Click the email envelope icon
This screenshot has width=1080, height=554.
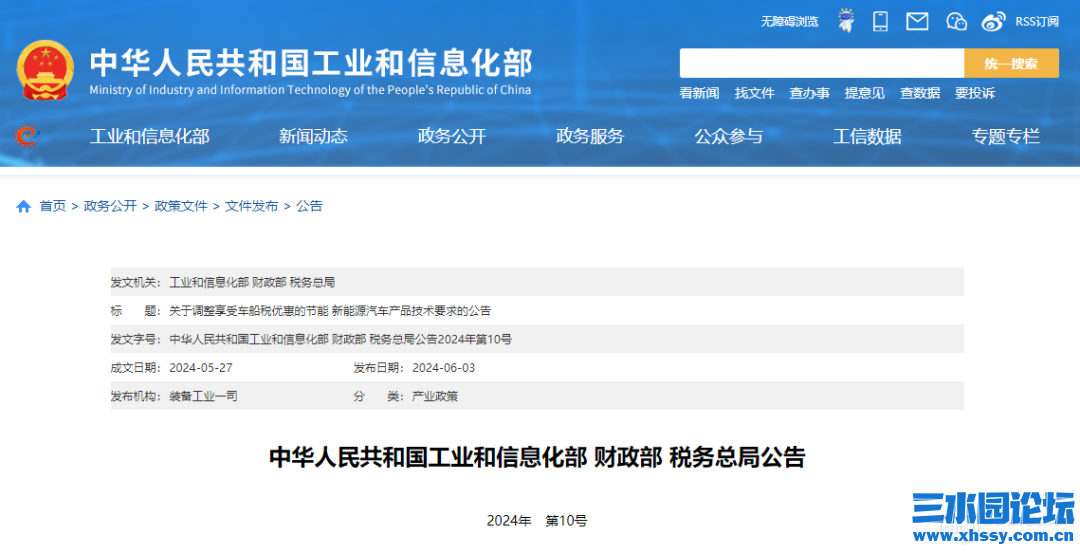(x=917, y=21)
